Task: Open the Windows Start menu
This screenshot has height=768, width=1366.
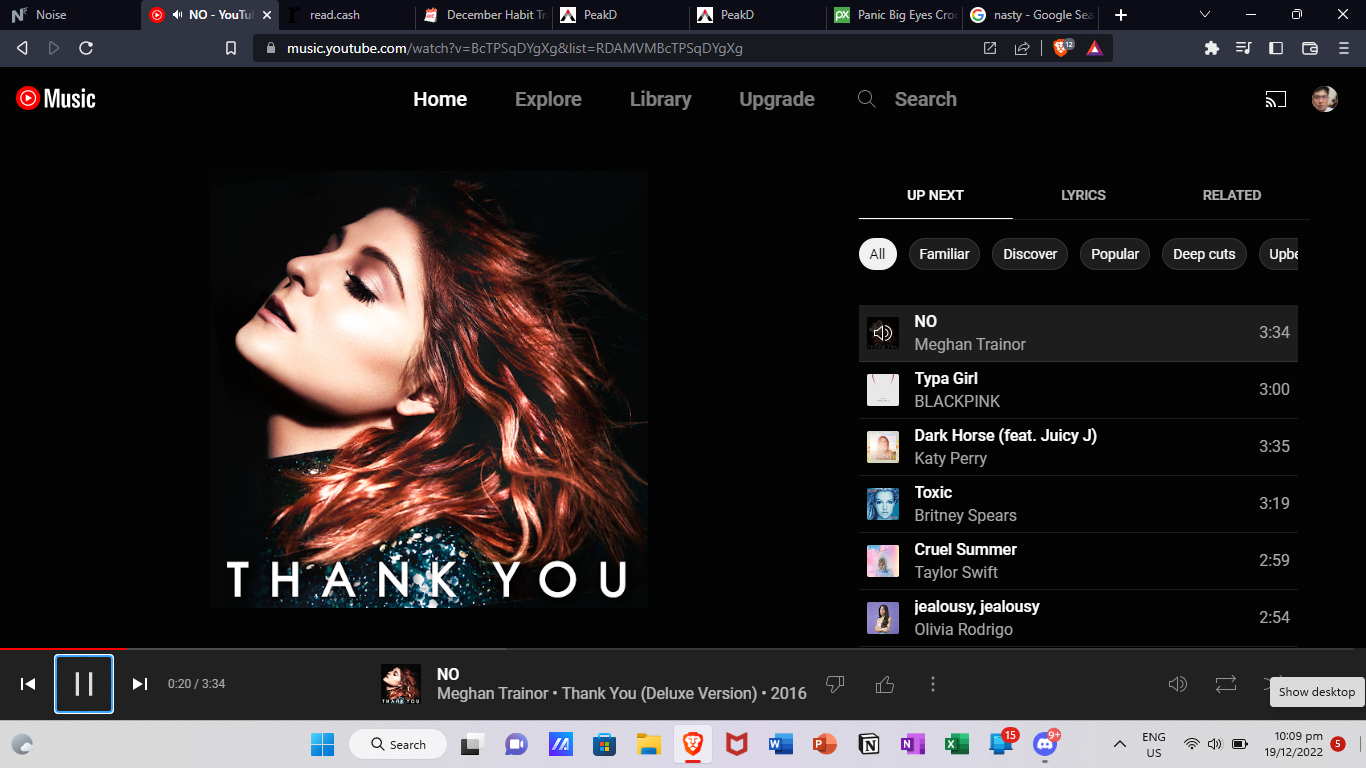Action: pos(323,744)
